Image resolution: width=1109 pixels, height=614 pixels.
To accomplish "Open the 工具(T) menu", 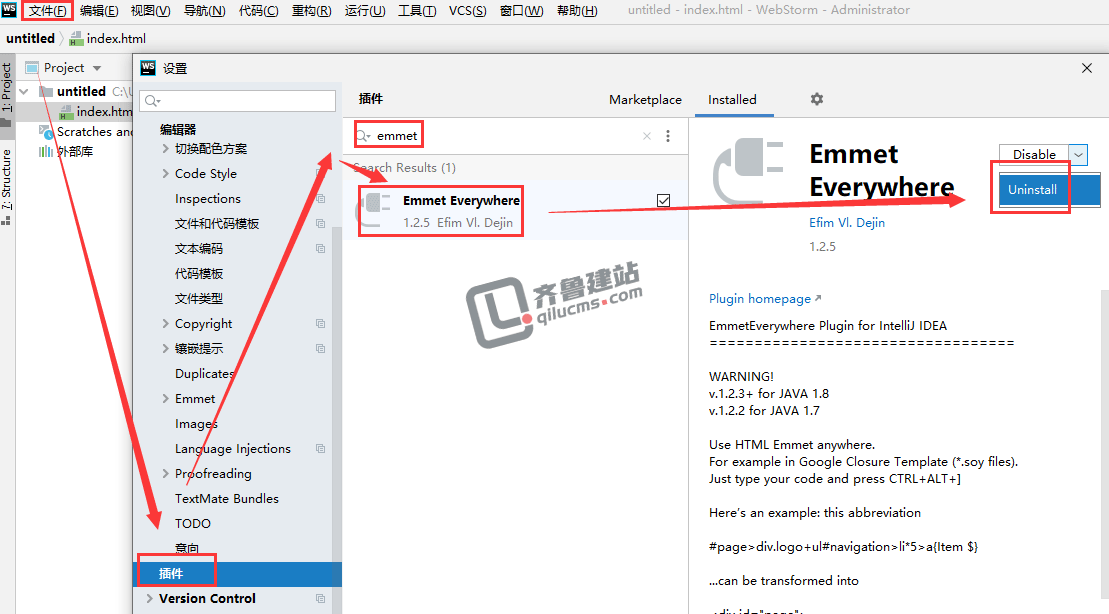I will coord(417,11).
